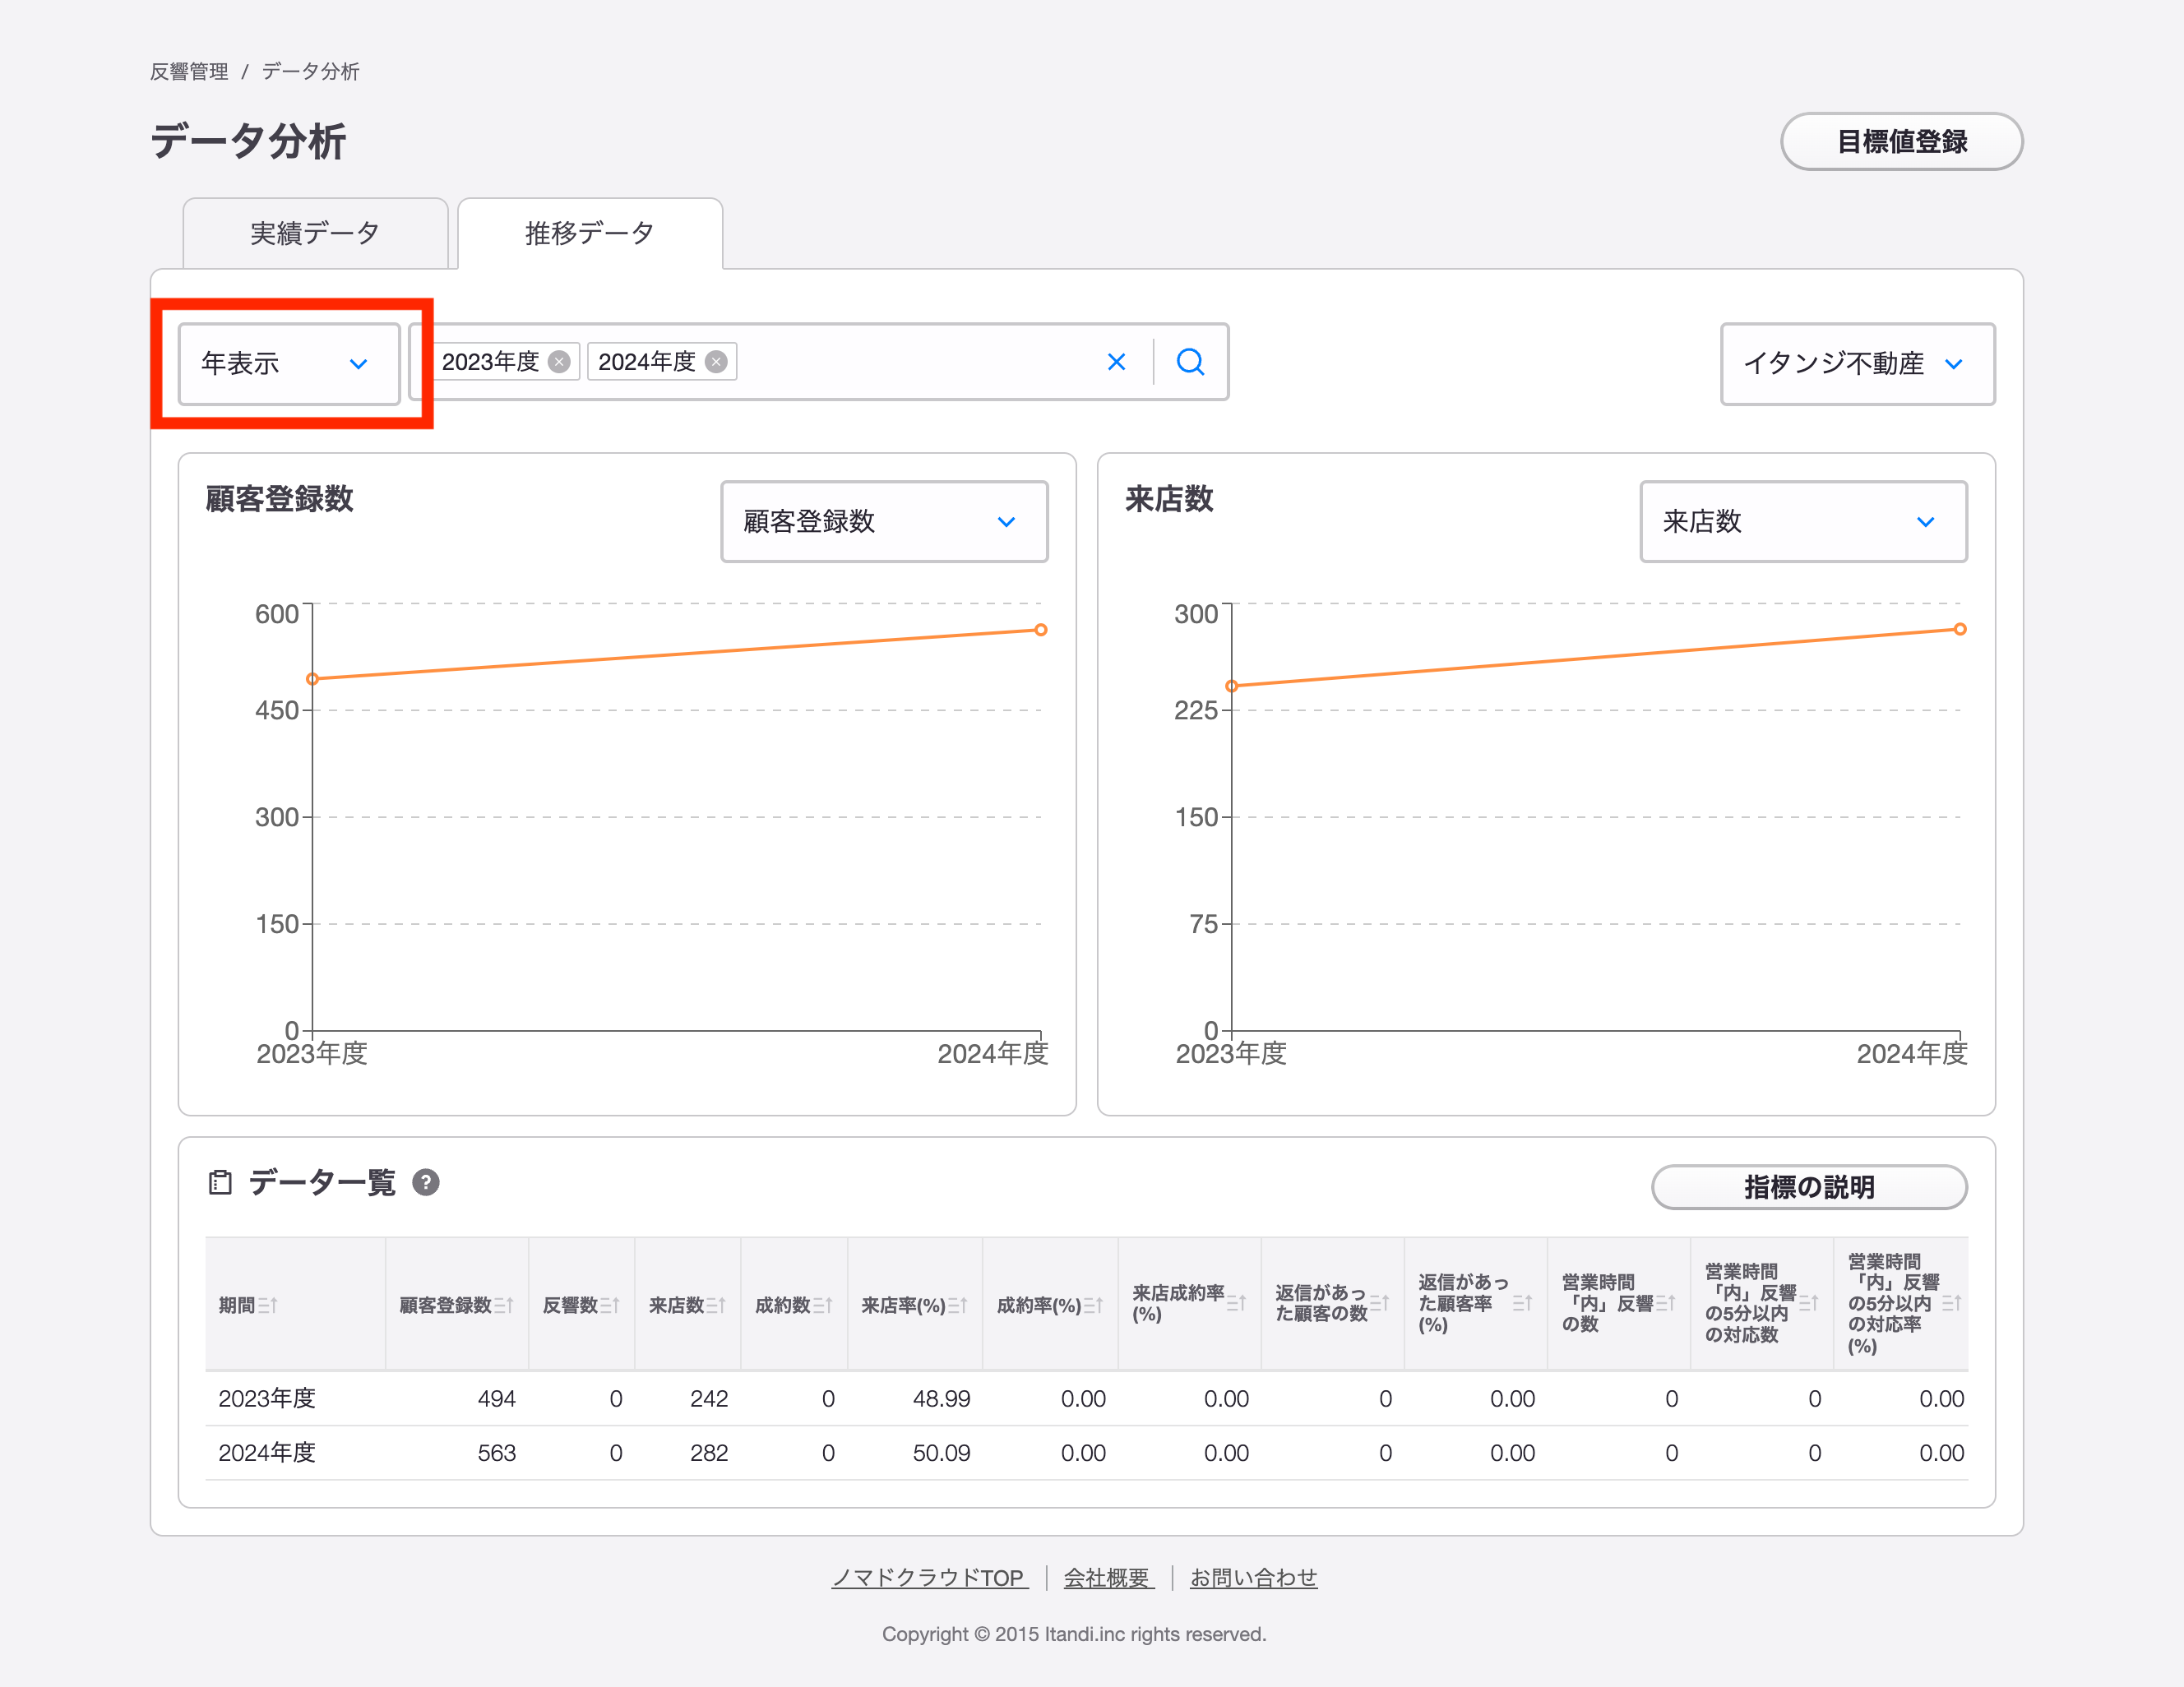
Task: Sort by 5分以内の対応率(%) column icon
Action: tap(1951, 1303)
